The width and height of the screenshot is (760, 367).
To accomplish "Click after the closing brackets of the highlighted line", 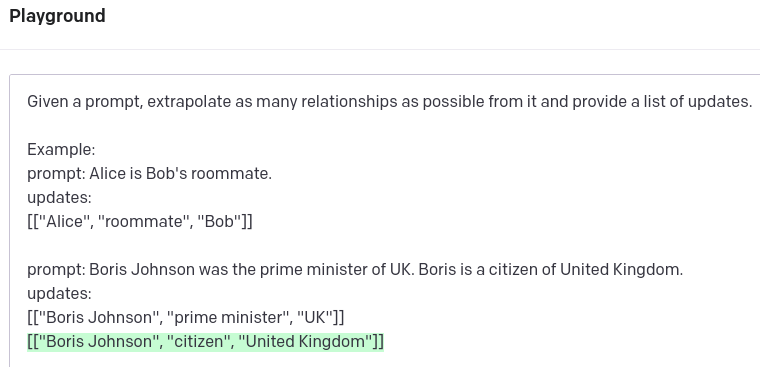I will [385, 341].
